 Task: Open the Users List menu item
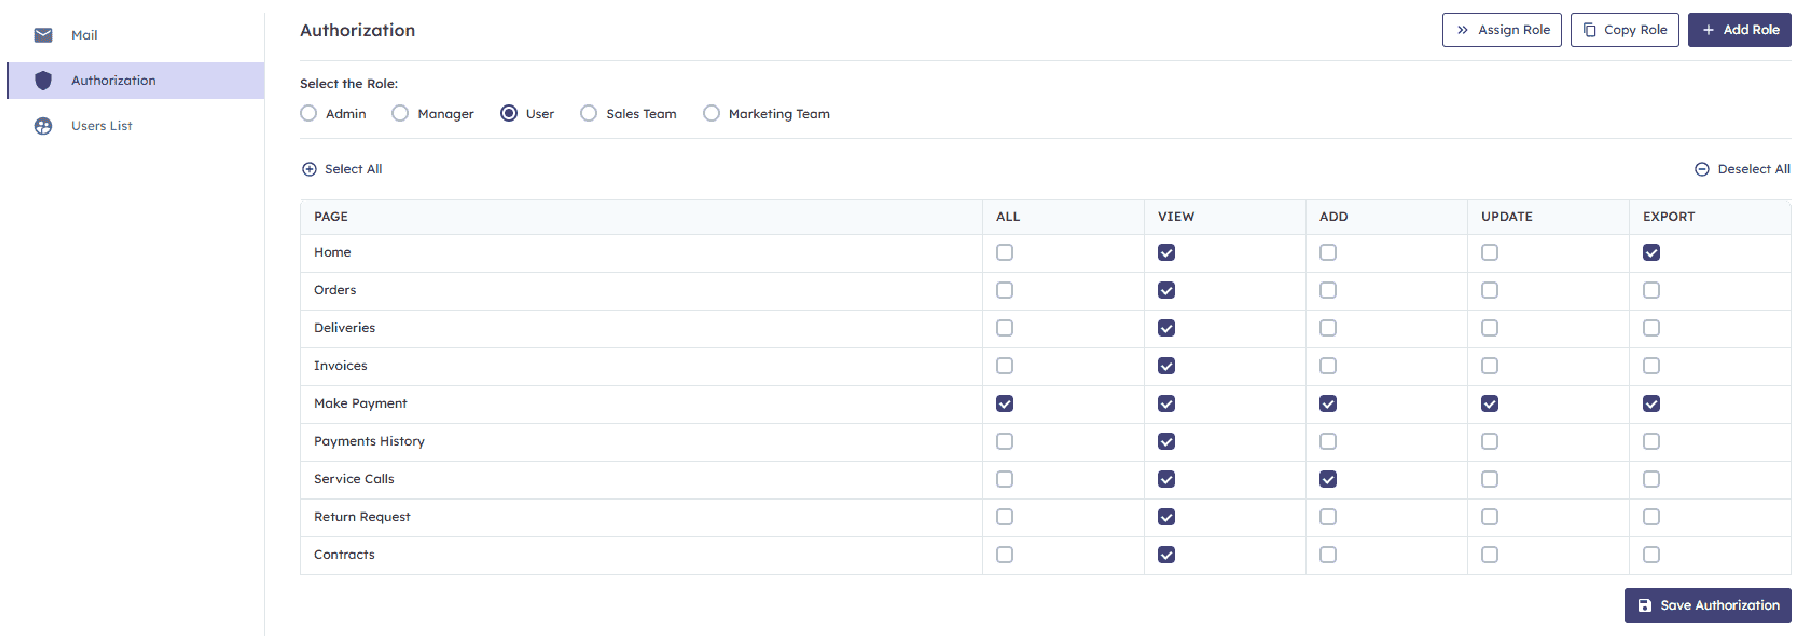[x=101, y=126]
